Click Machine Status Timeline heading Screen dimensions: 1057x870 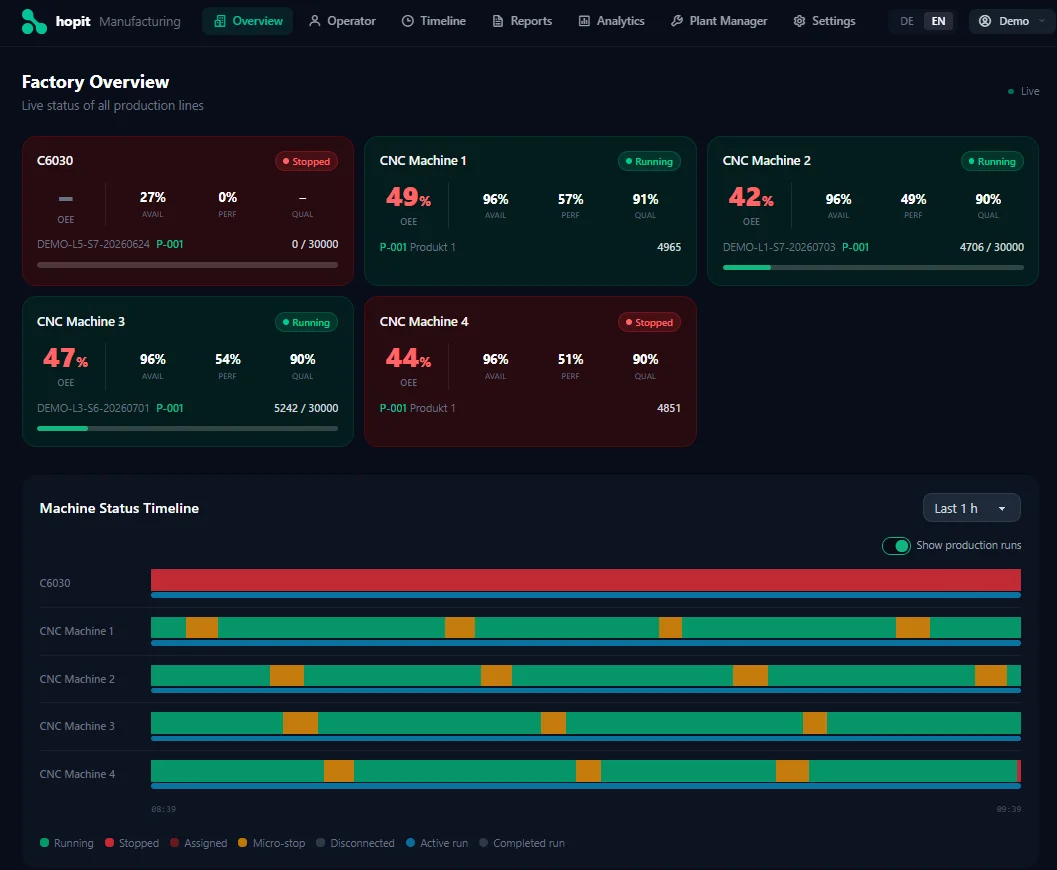click(119, 508)
